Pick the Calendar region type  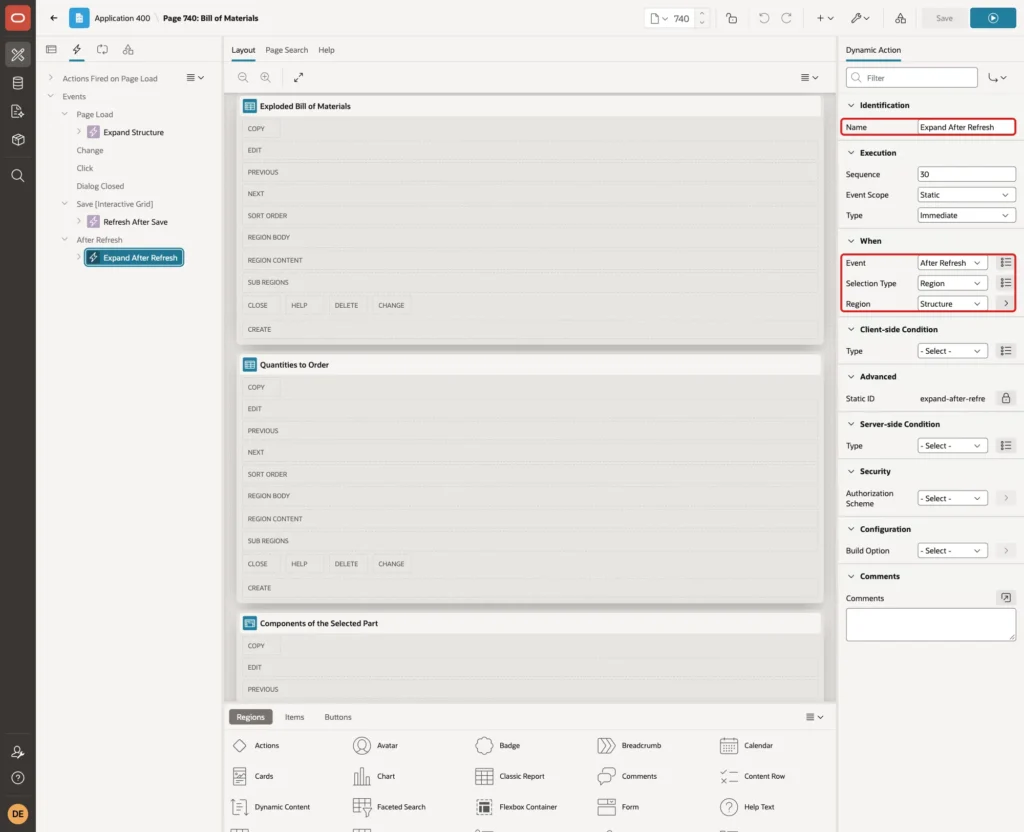click(746, 745)
